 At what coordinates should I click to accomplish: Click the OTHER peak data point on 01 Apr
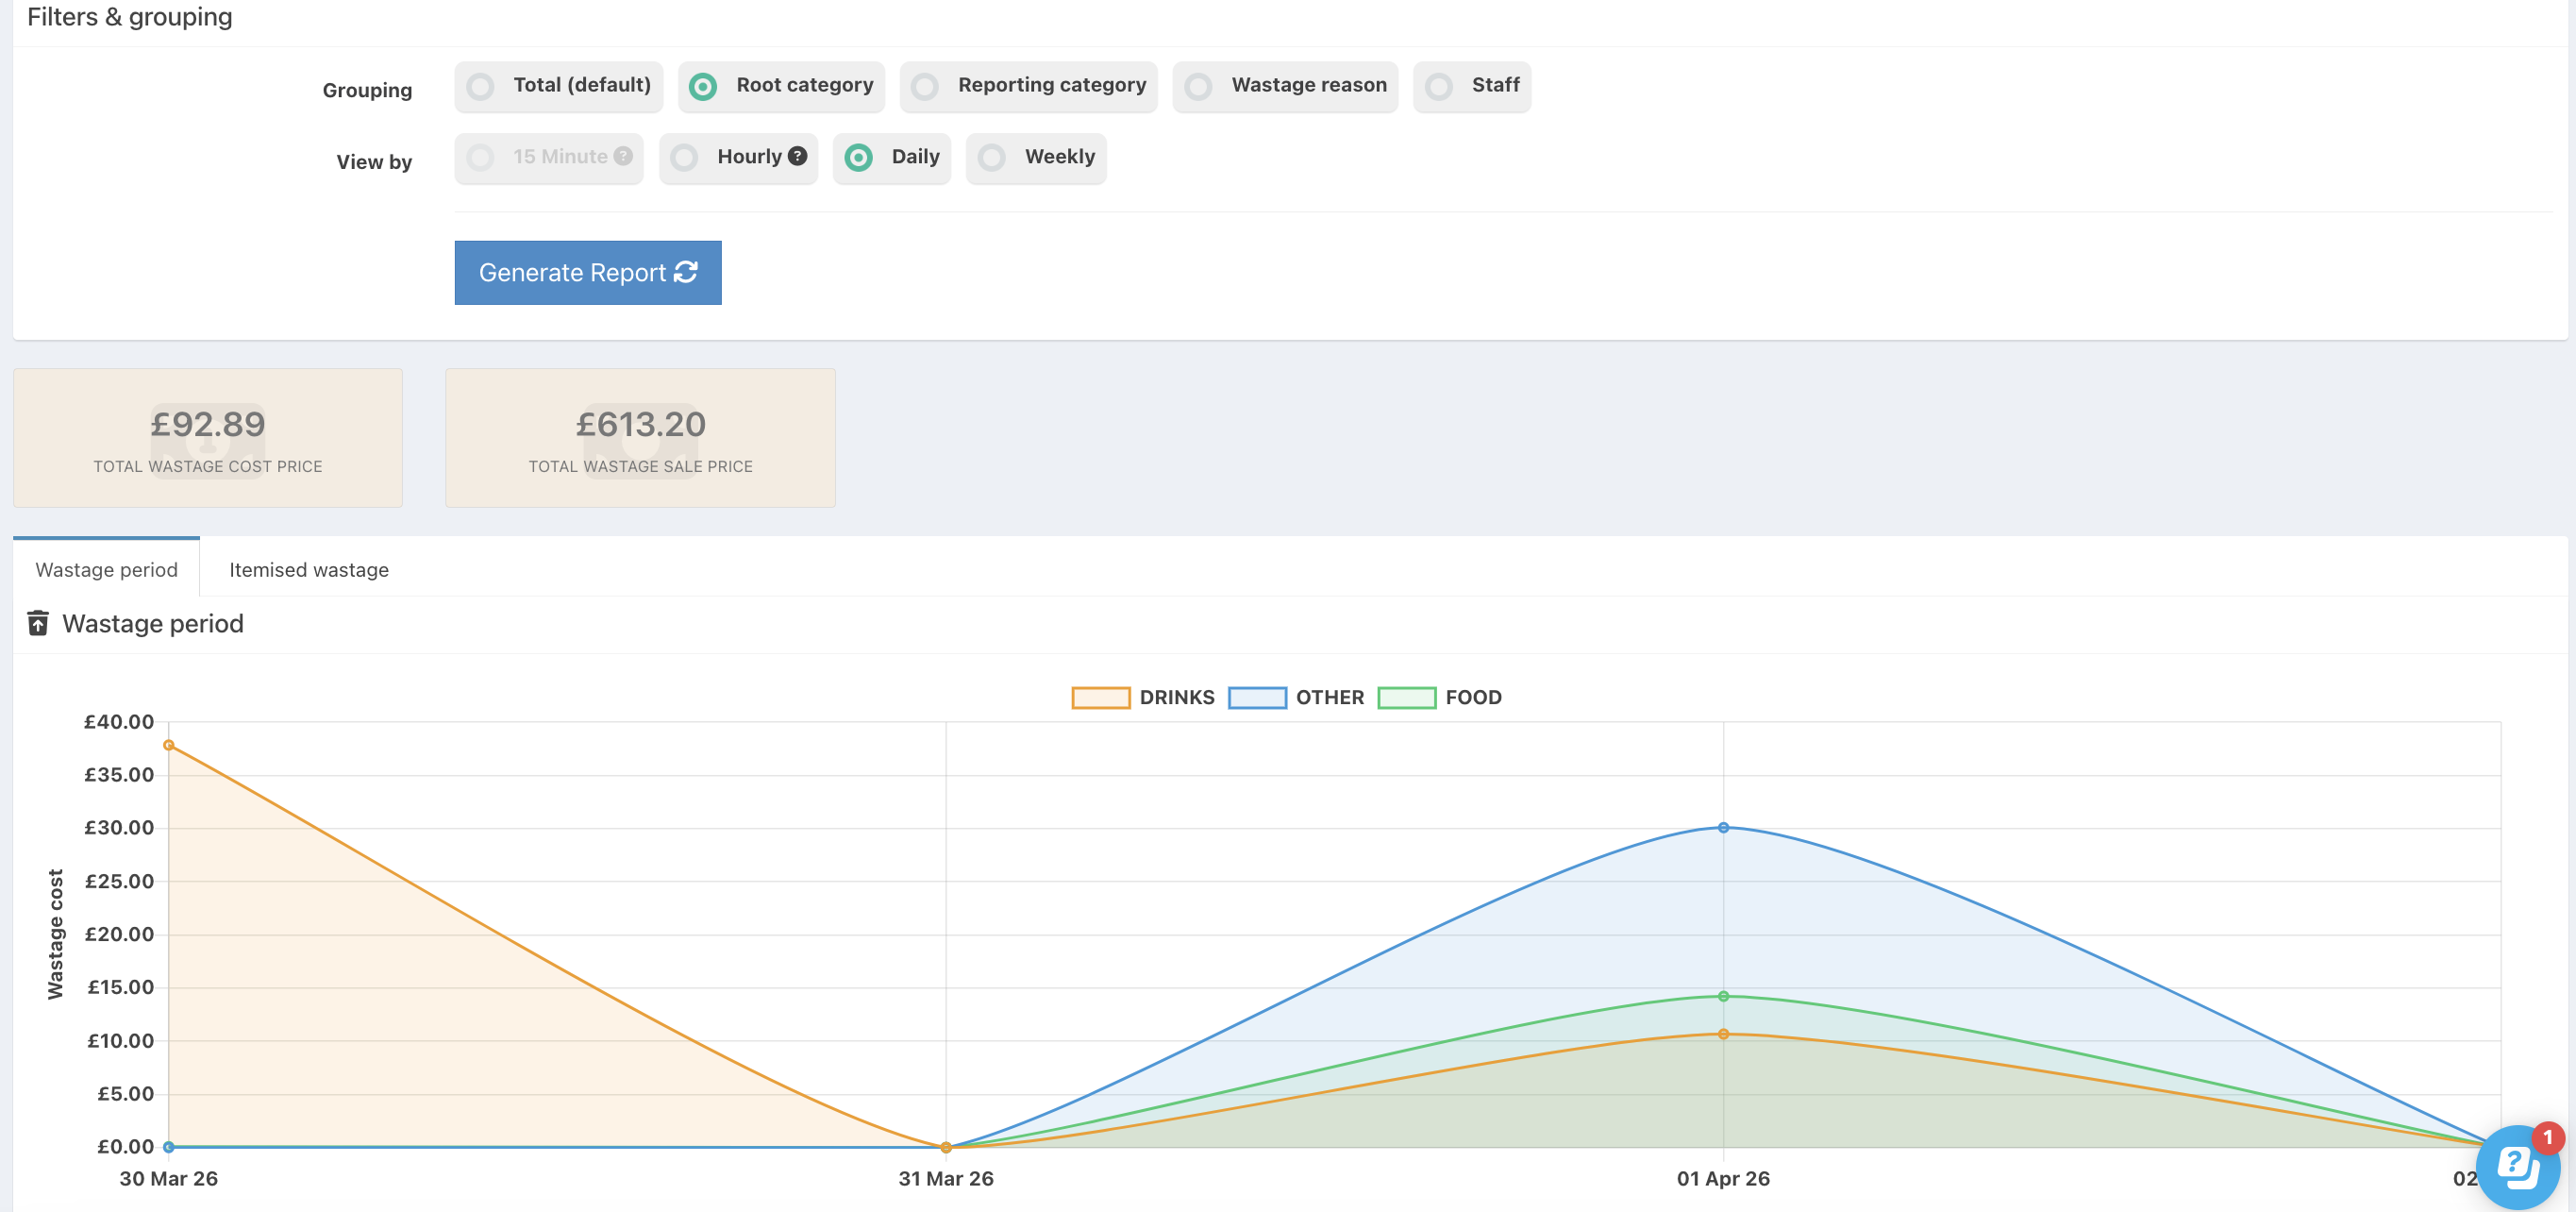click(x=1723, y=827)
